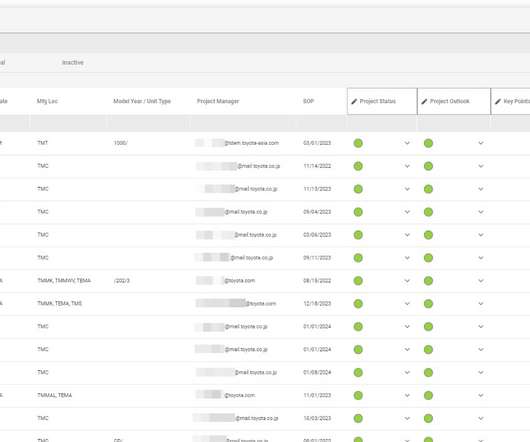530x442 pixels.
Task: Select the 'TMMAL, TEMA' location cell
Action: [x=54, y=395]
